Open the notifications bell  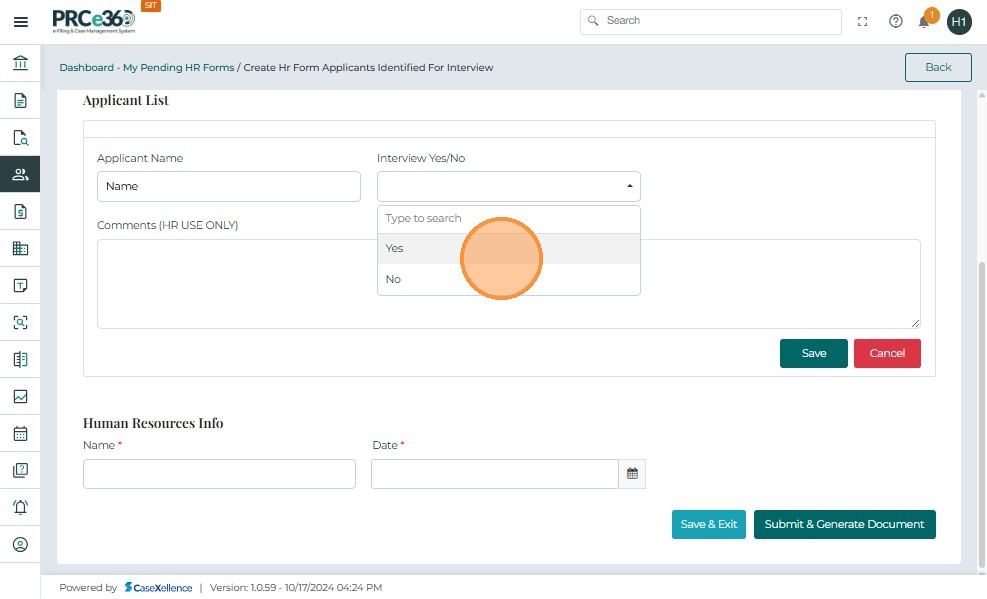923,22
